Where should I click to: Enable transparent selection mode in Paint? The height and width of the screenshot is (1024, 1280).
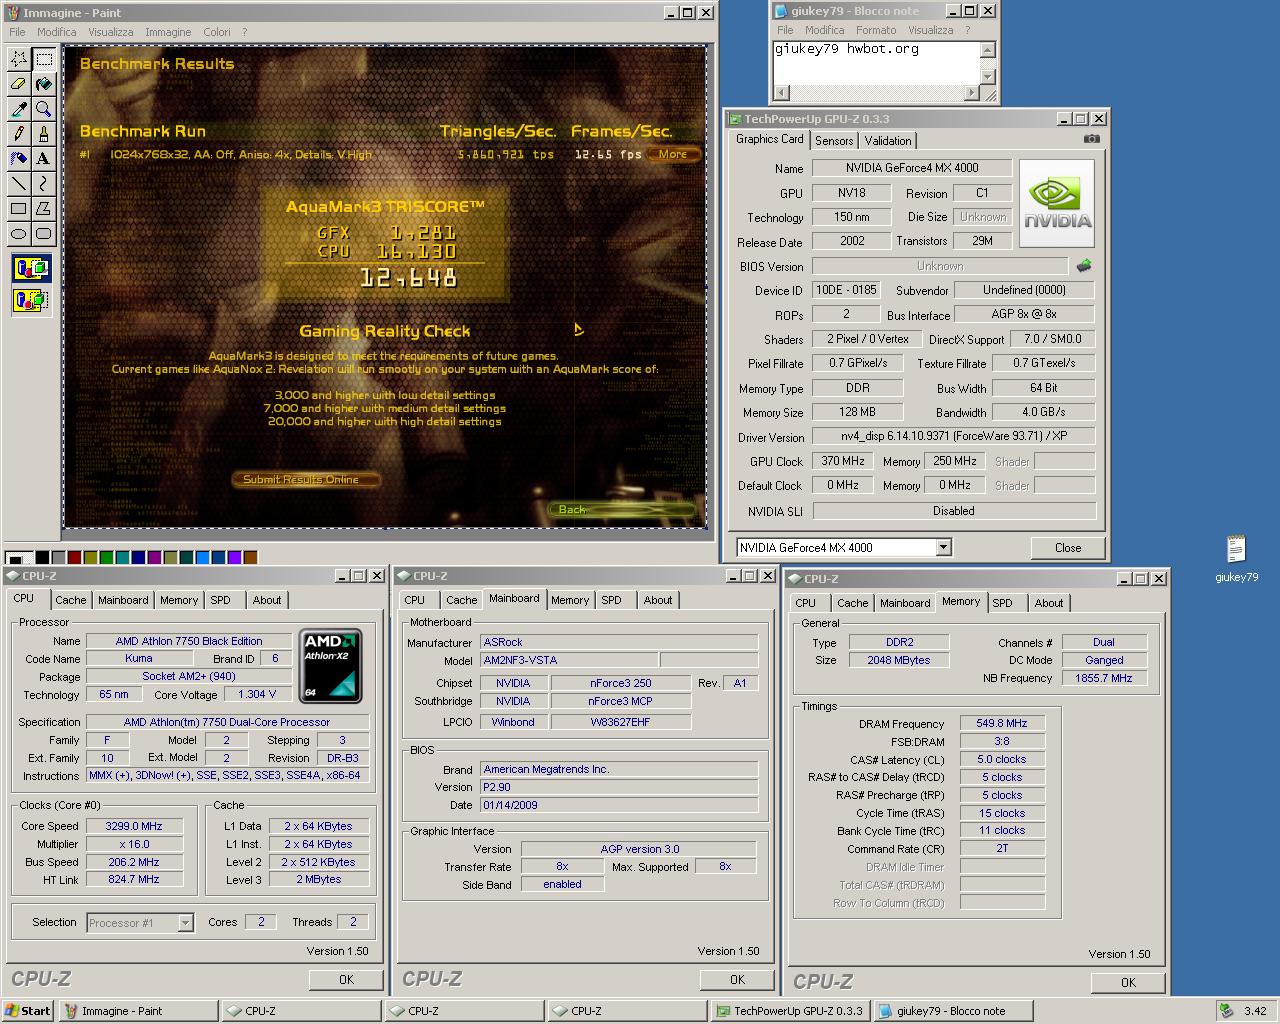(x=31, y=299)
